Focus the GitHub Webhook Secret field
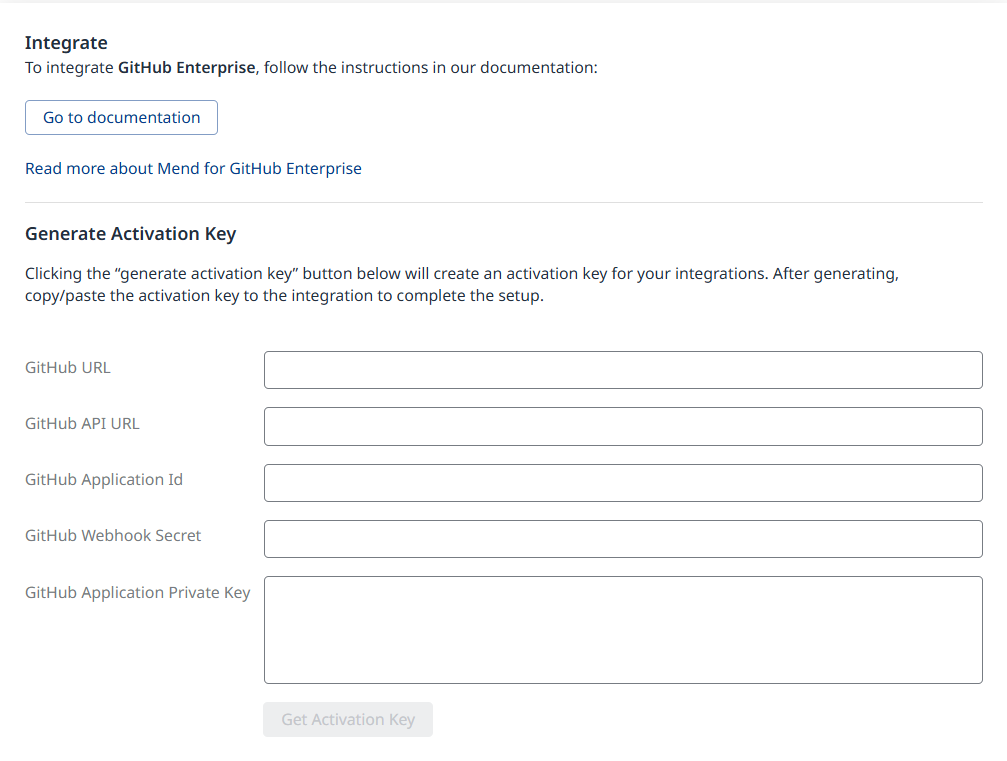Screen dimensions: 1007x761 tap(622, 538)
